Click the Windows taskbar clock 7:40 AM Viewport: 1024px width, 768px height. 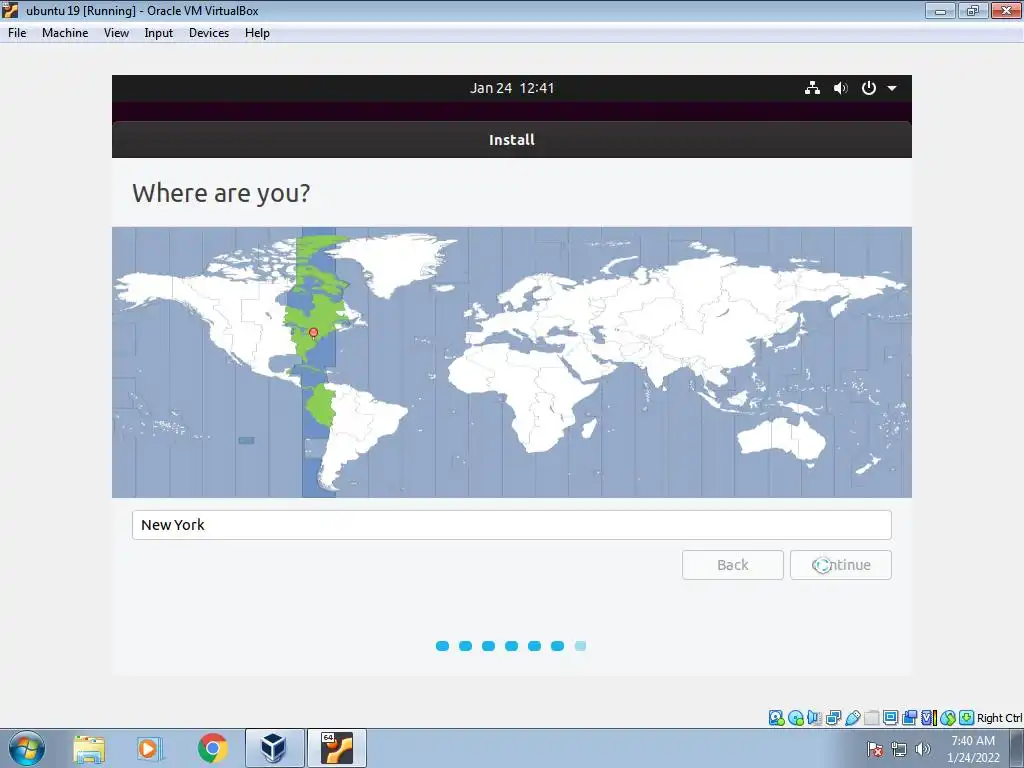point(973,749)
